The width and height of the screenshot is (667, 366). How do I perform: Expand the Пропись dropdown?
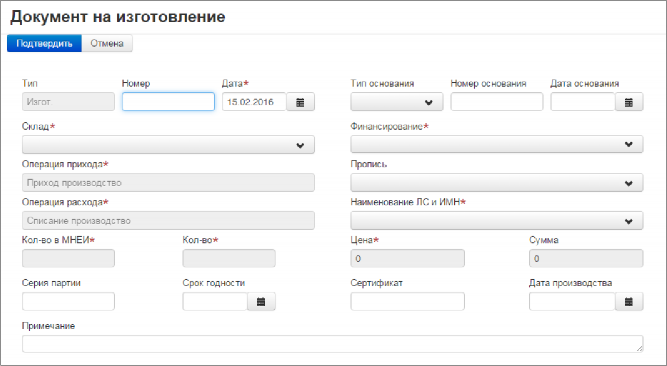[497, 183]
